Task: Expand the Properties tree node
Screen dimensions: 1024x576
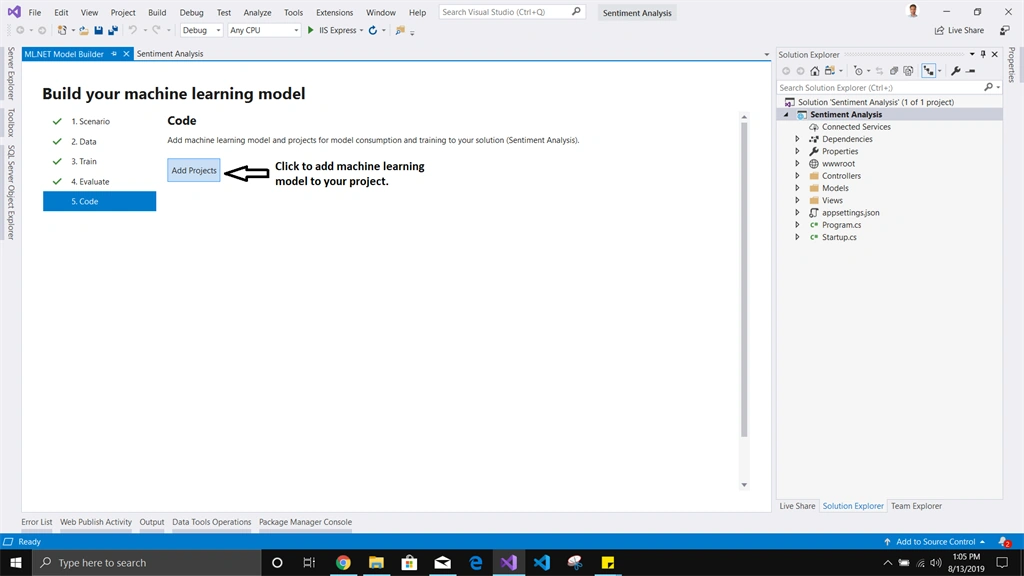Action: pos(797,152)
